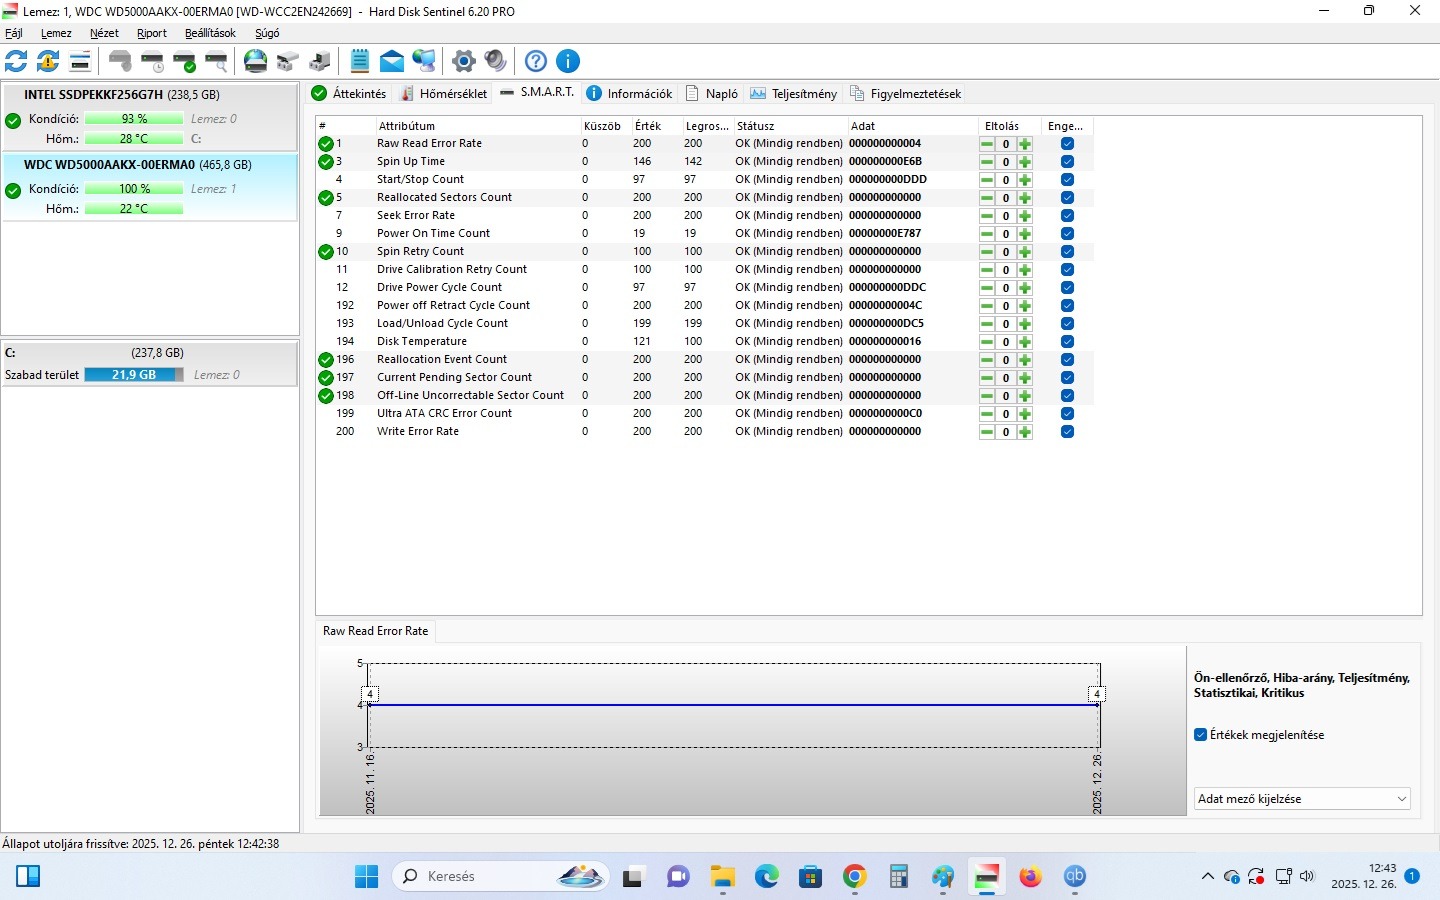Click the WDC disk Kondíció 100 % bar
Viewport: 1440px width, 900px height.
[134, 189]
